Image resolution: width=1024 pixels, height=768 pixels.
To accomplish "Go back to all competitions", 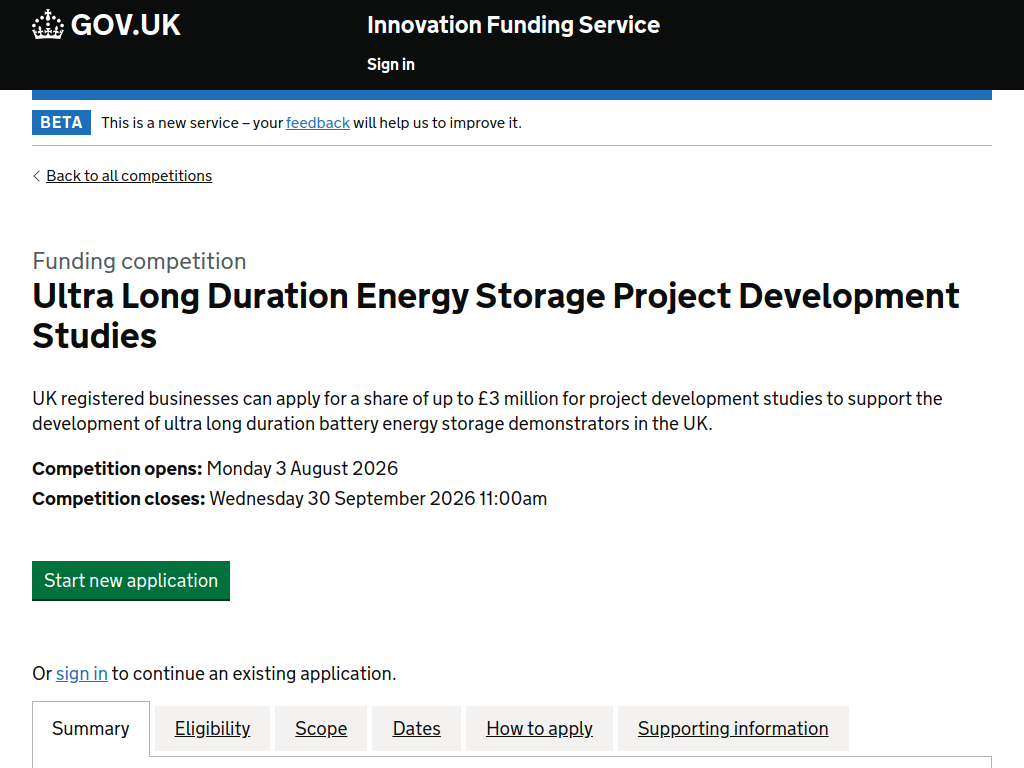I will click(x=129, y=176).
